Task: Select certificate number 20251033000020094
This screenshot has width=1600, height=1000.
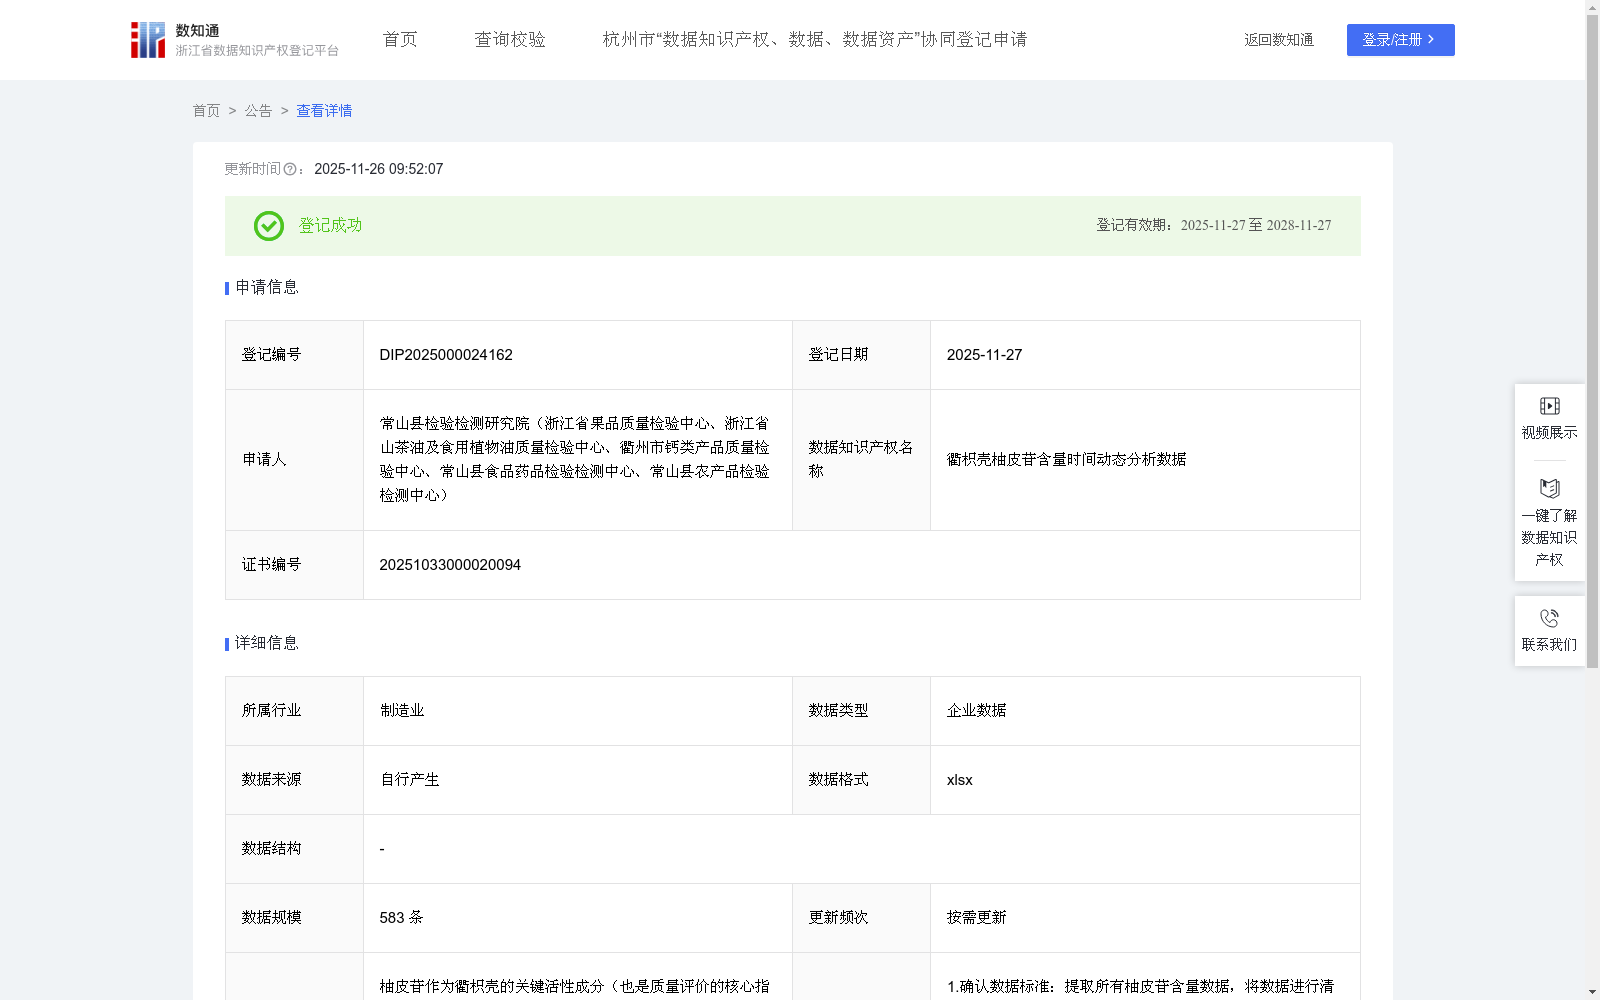Action: (x=450, y=565)
